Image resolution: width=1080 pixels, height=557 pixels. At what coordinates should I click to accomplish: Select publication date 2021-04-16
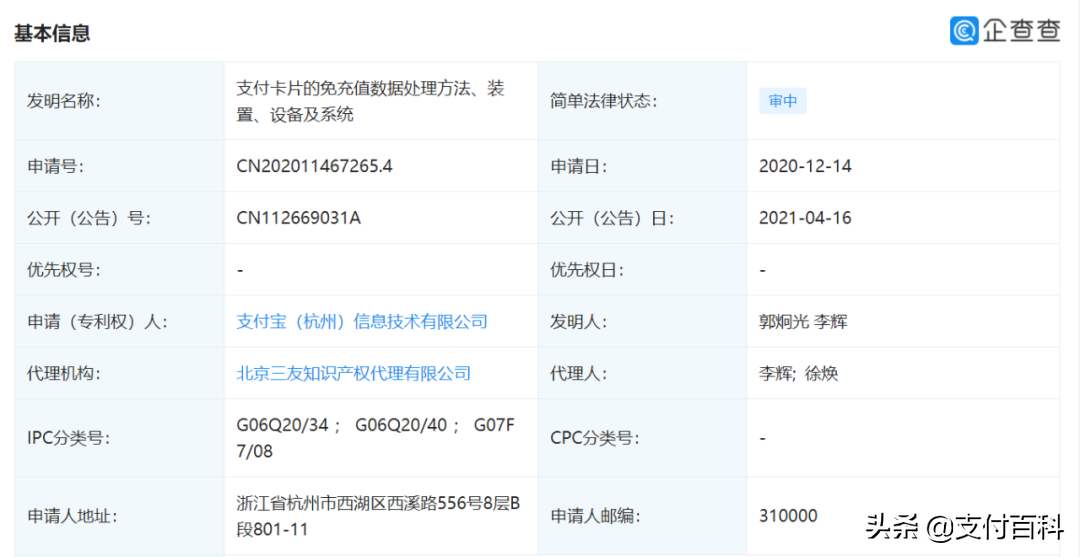coord(805,218)
